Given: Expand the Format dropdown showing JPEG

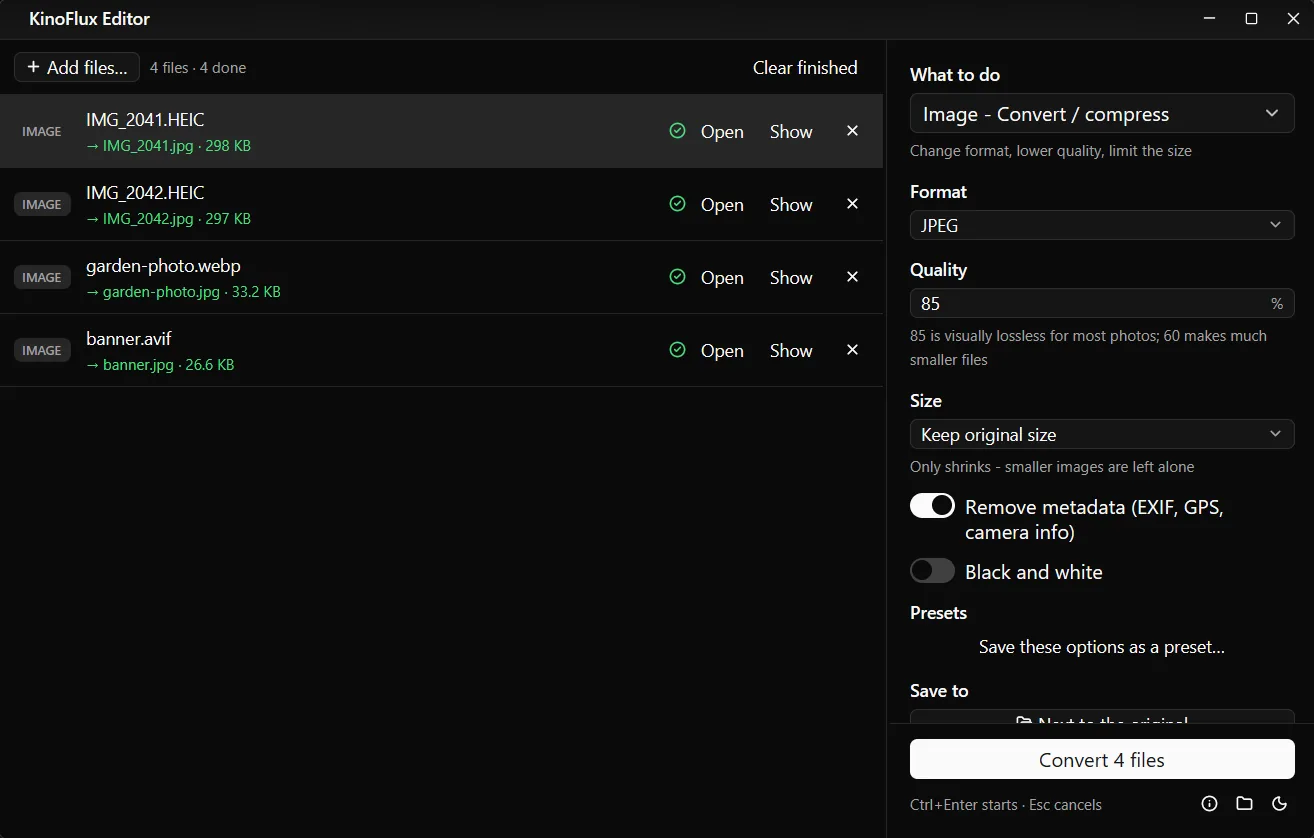Looking at the screenshot, I should (x=1102, y=225).
